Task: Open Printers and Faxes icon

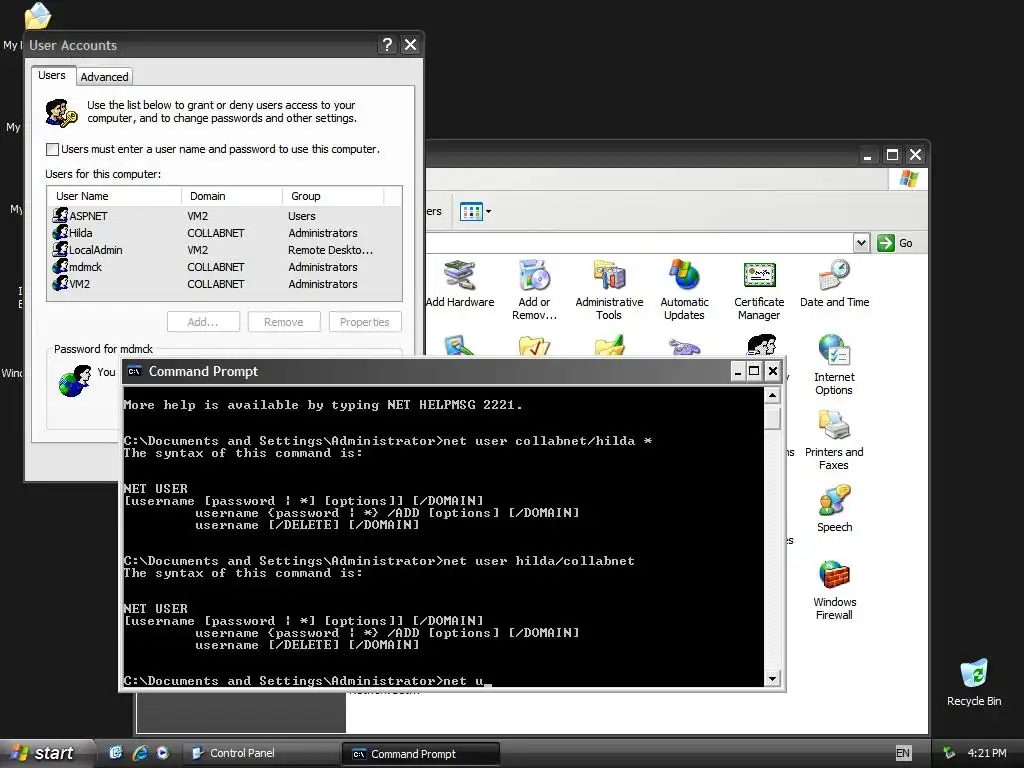Action: (834, 440)
